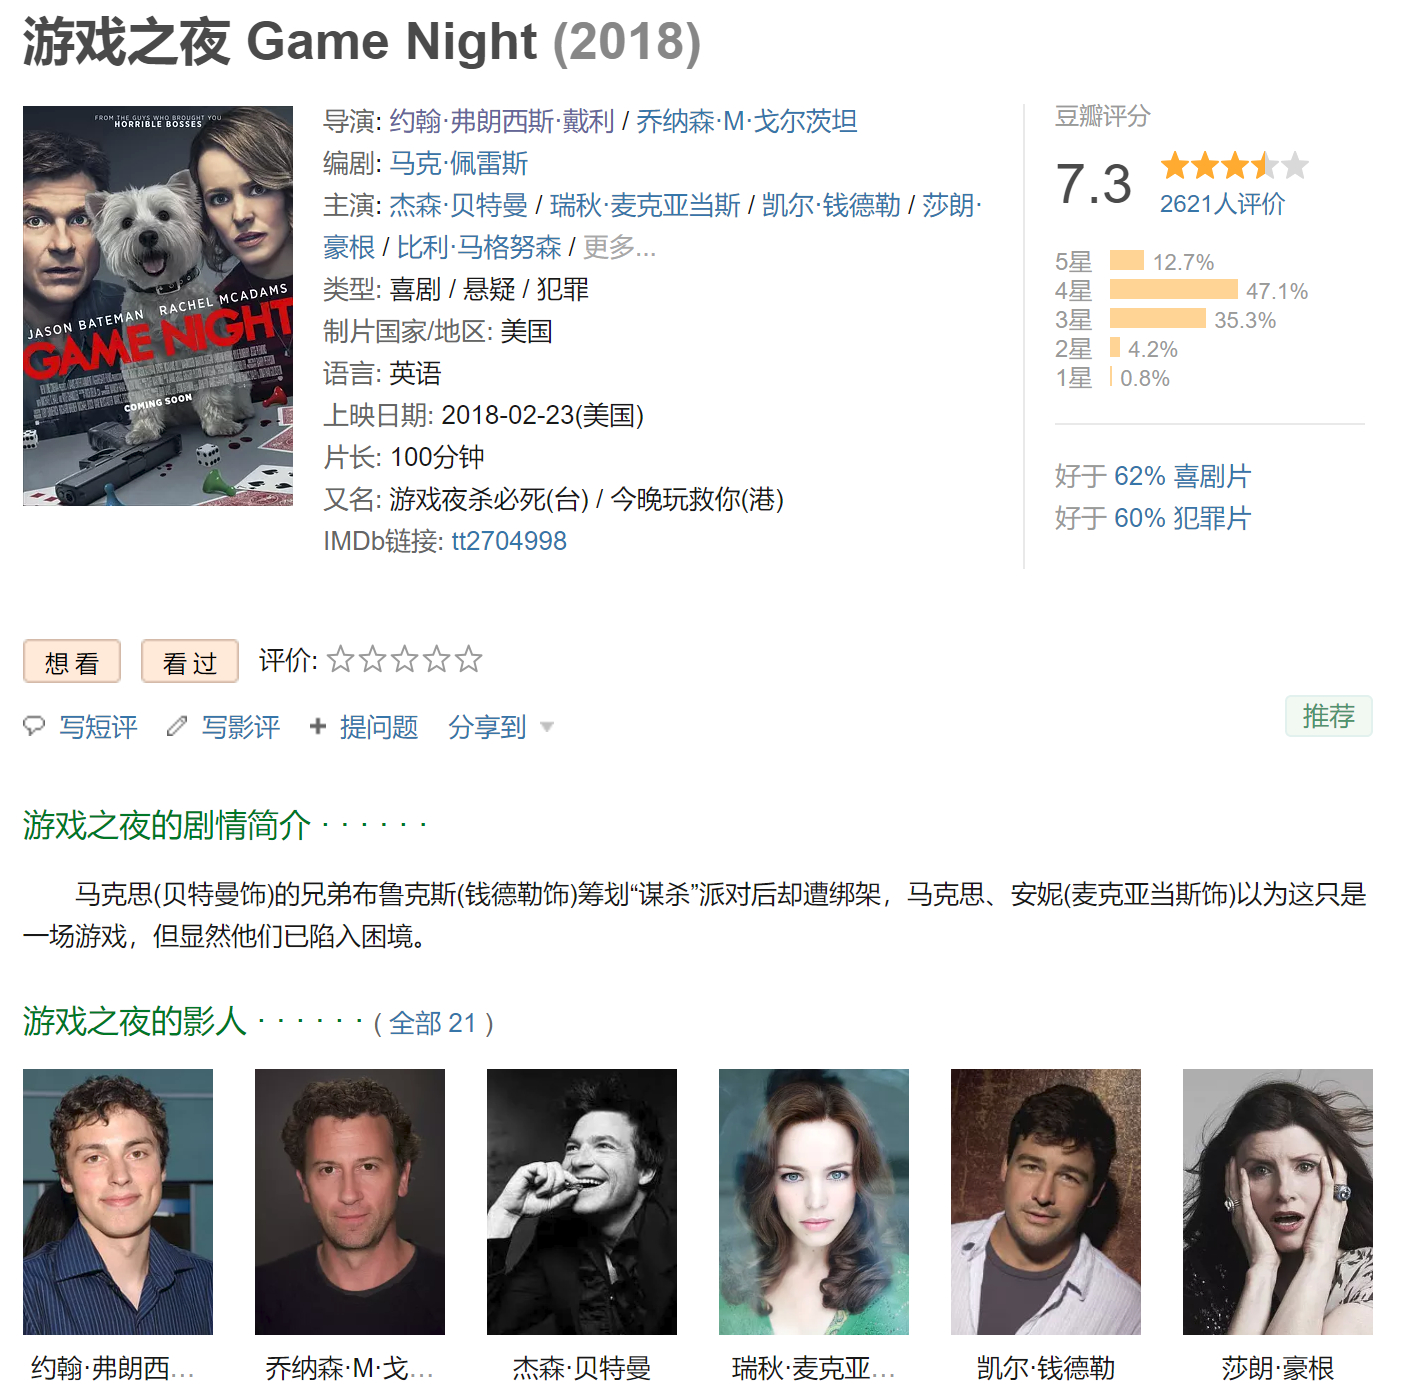Click the 推荐 button
1413x1392 pixels.
coord(1329,716)
